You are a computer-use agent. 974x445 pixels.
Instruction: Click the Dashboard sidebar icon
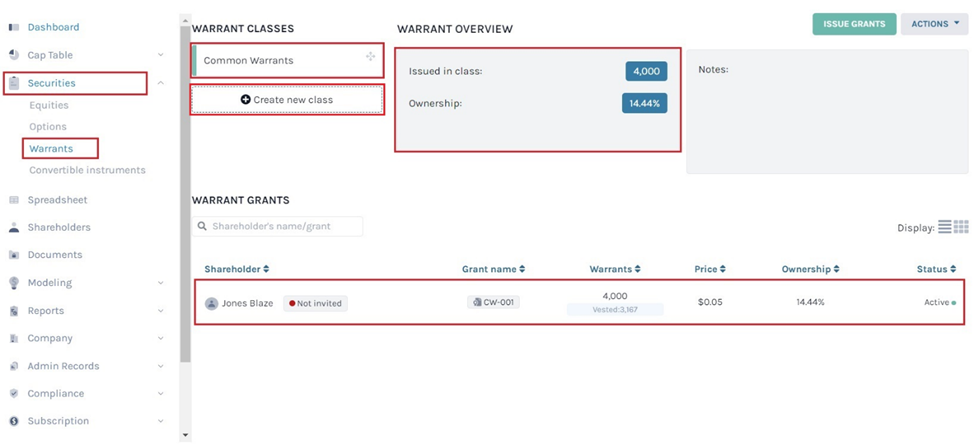coord(14,27)
